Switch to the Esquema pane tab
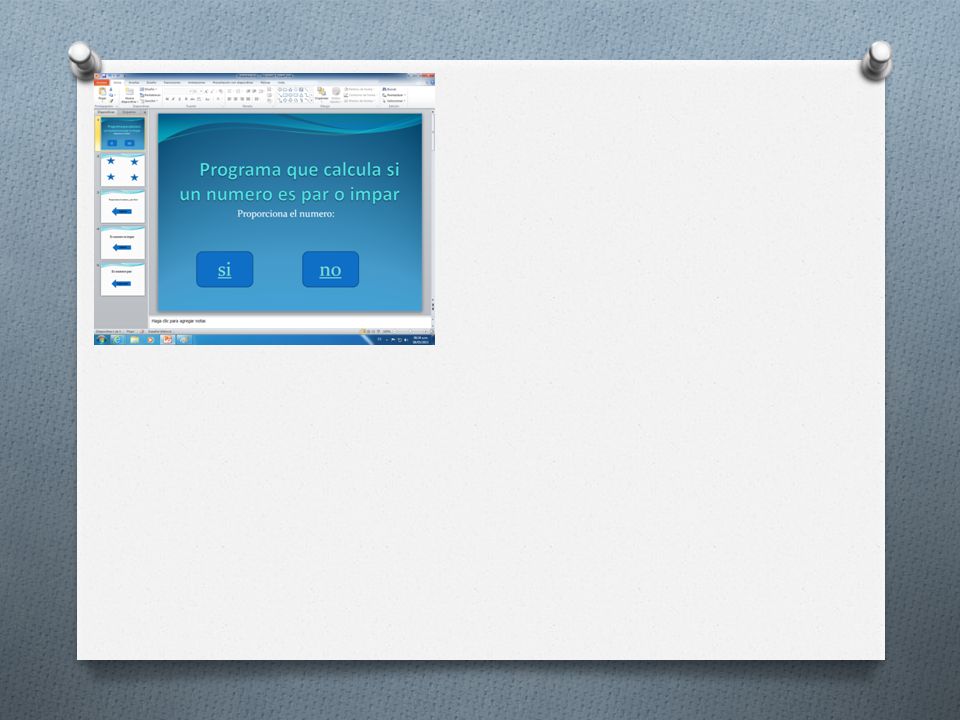The width and height of the screenshot is (960, 720). click(129, 112)
